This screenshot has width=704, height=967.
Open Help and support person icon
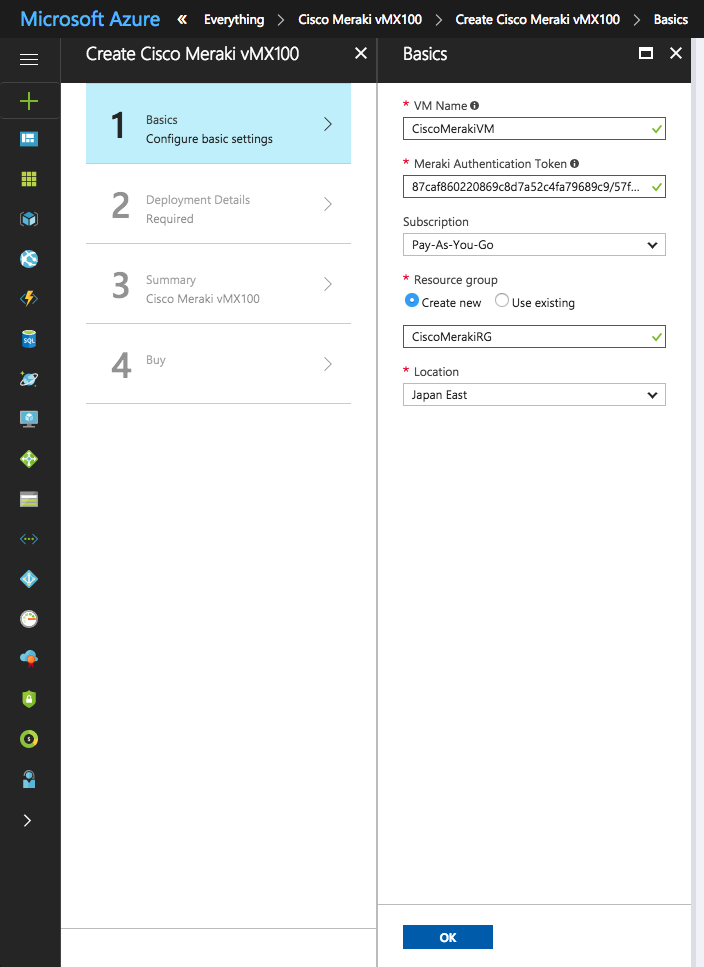pos(29,779)
